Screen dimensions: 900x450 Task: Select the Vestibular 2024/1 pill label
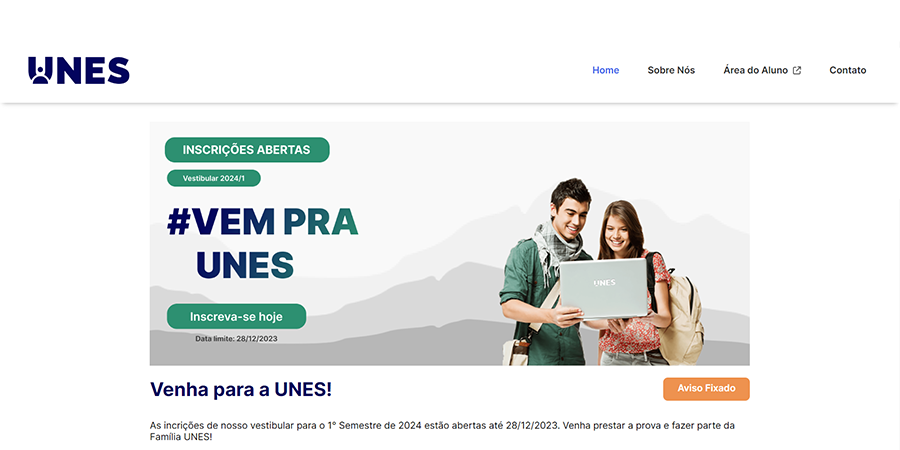[214, 179]
